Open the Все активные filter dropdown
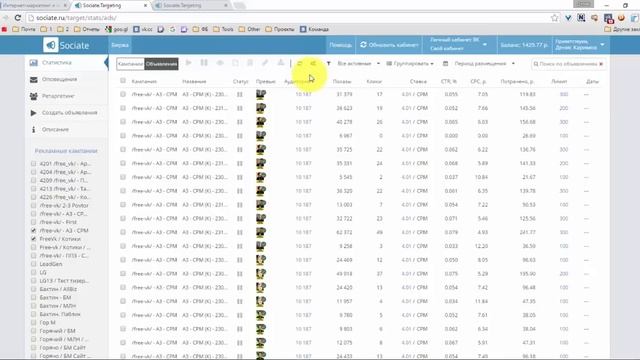The height and width of the screenshot is (360, 640). (x=358, y=64)
